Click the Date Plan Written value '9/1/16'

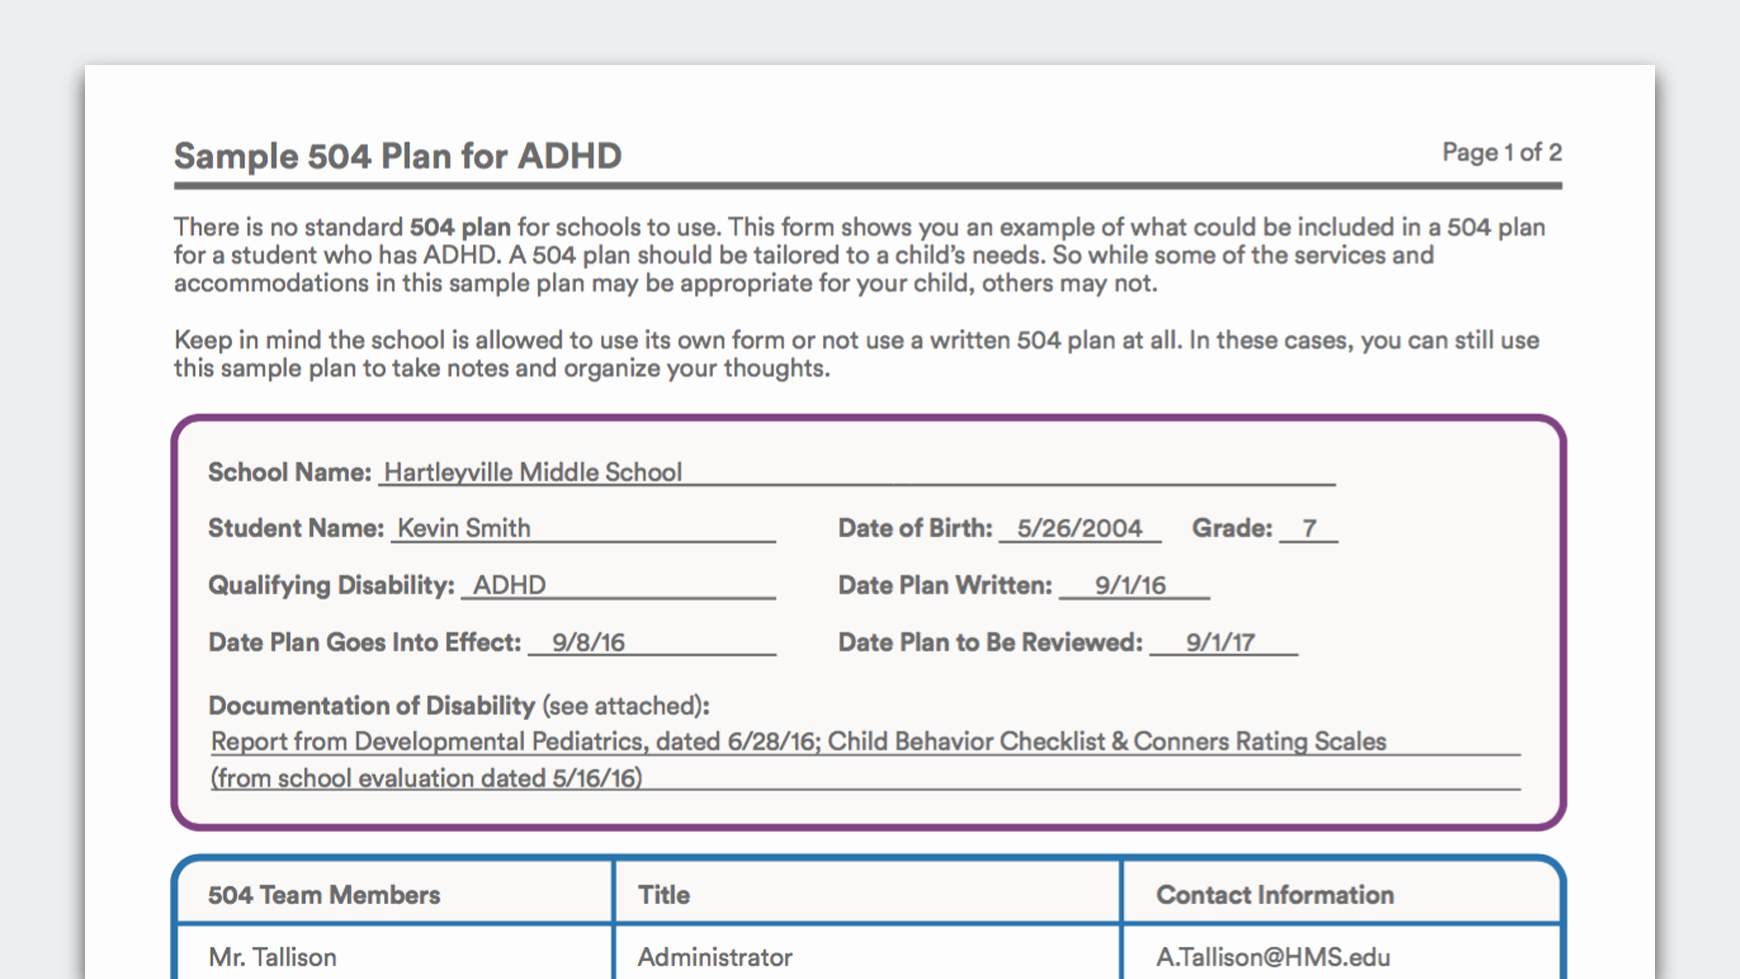pyautogui.click(x=1130, y=585)
